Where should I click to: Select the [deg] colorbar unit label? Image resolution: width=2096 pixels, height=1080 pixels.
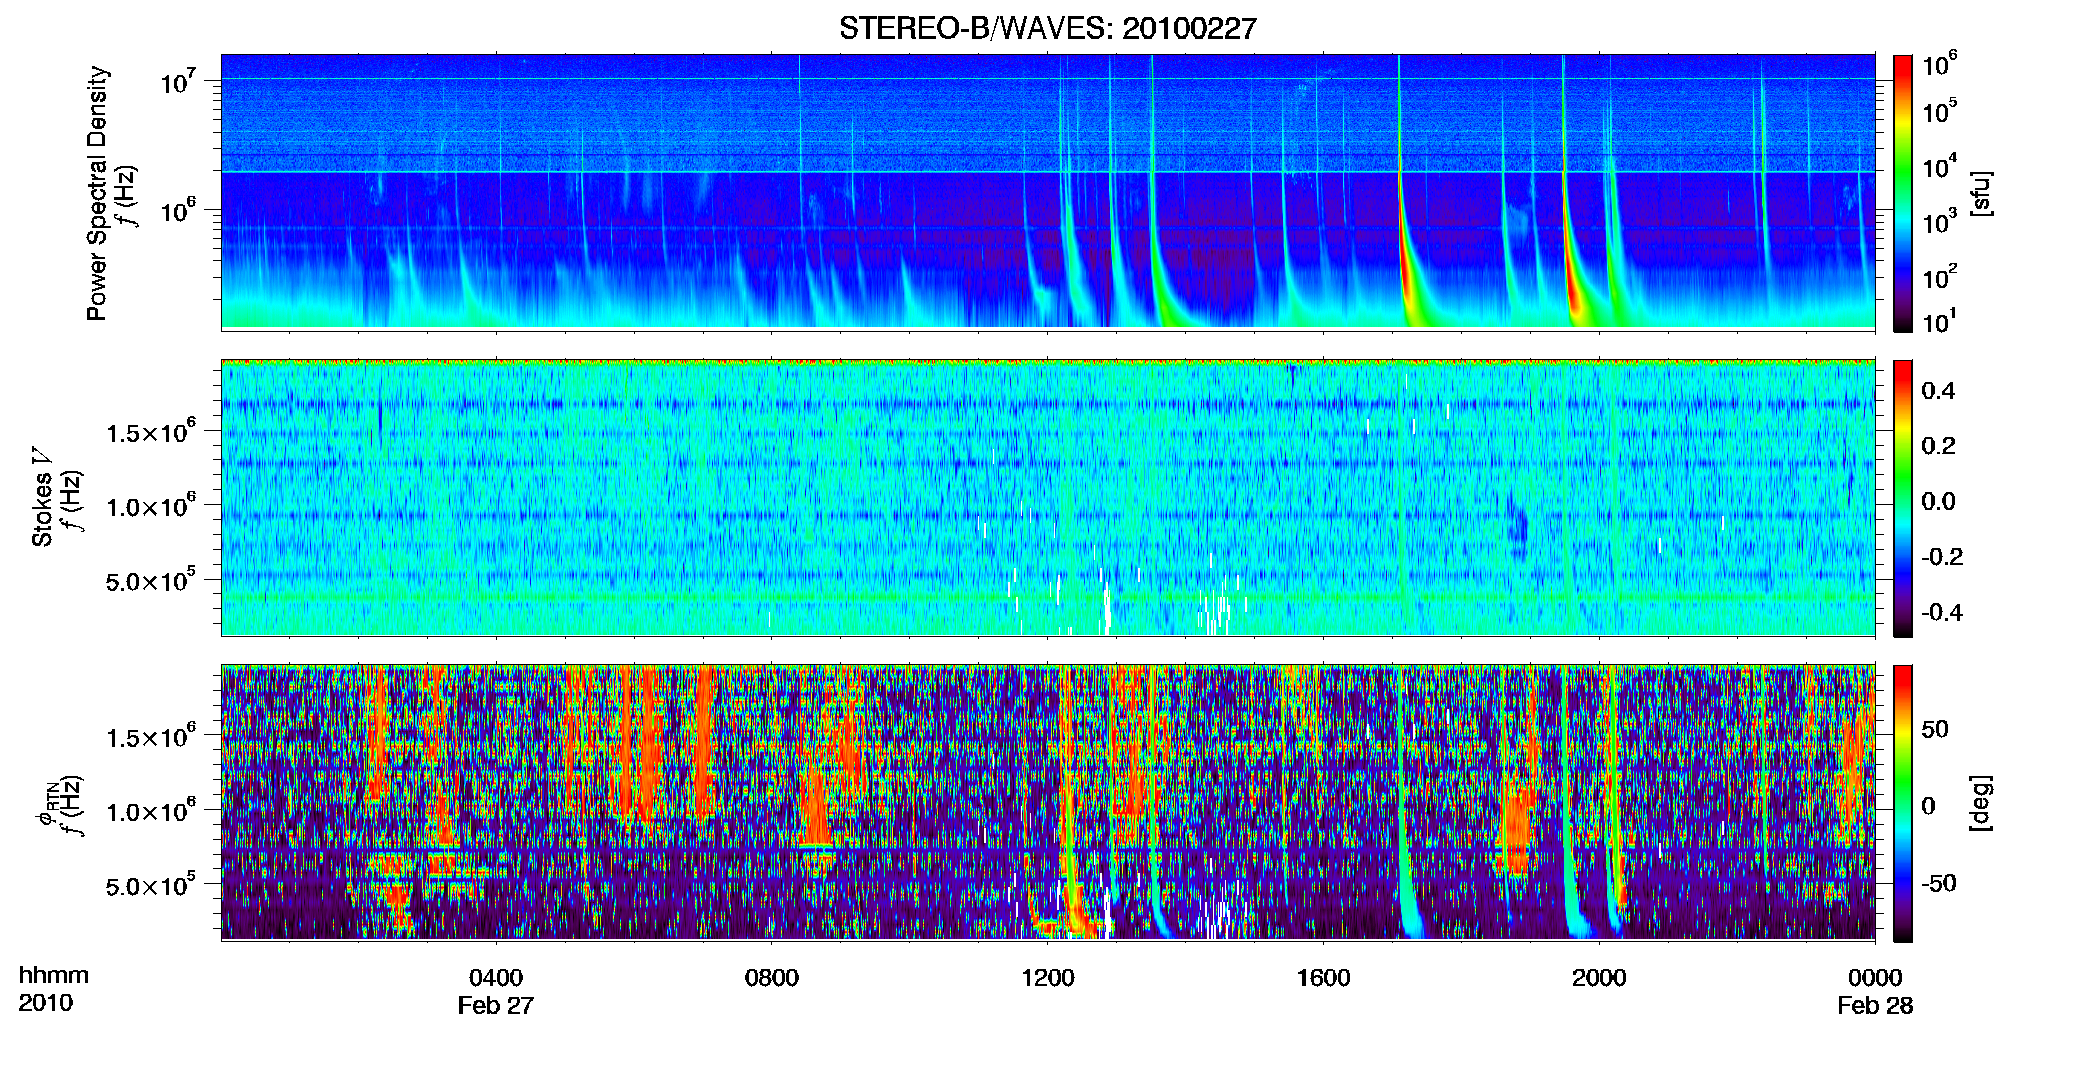pos(1981,803)
